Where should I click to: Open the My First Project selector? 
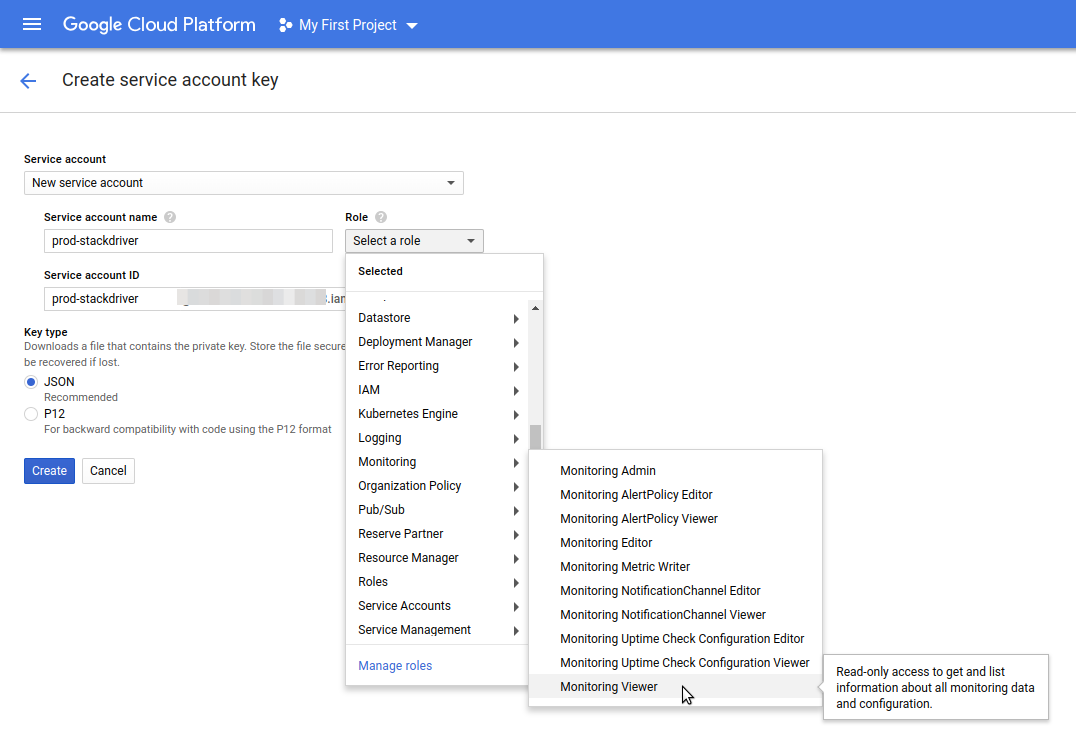348,25
